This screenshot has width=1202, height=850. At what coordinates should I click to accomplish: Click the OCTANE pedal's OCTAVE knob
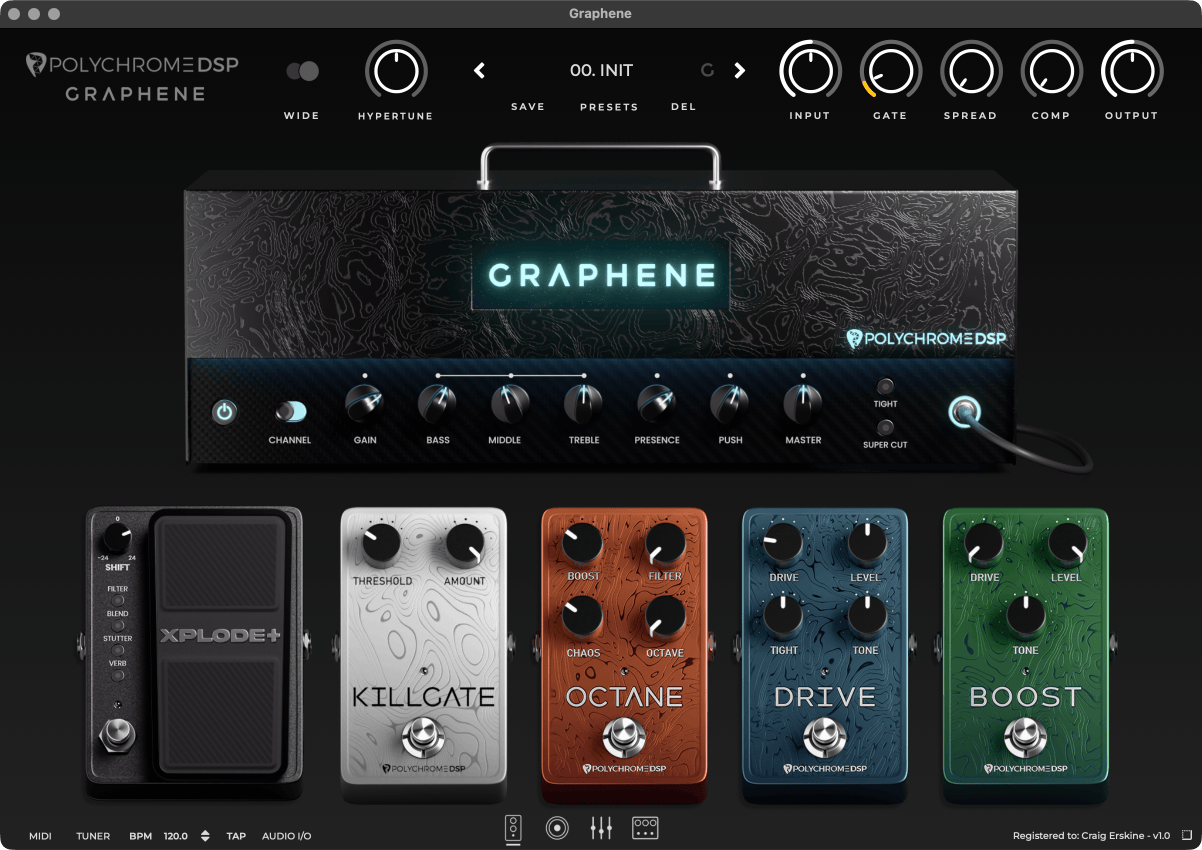tap(665, 617)
